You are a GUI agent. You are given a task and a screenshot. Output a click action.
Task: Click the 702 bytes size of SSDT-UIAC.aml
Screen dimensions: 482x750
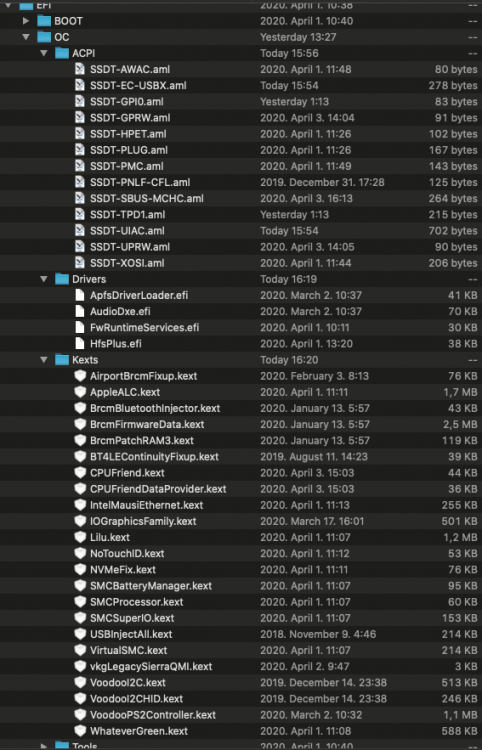point(453,231)
